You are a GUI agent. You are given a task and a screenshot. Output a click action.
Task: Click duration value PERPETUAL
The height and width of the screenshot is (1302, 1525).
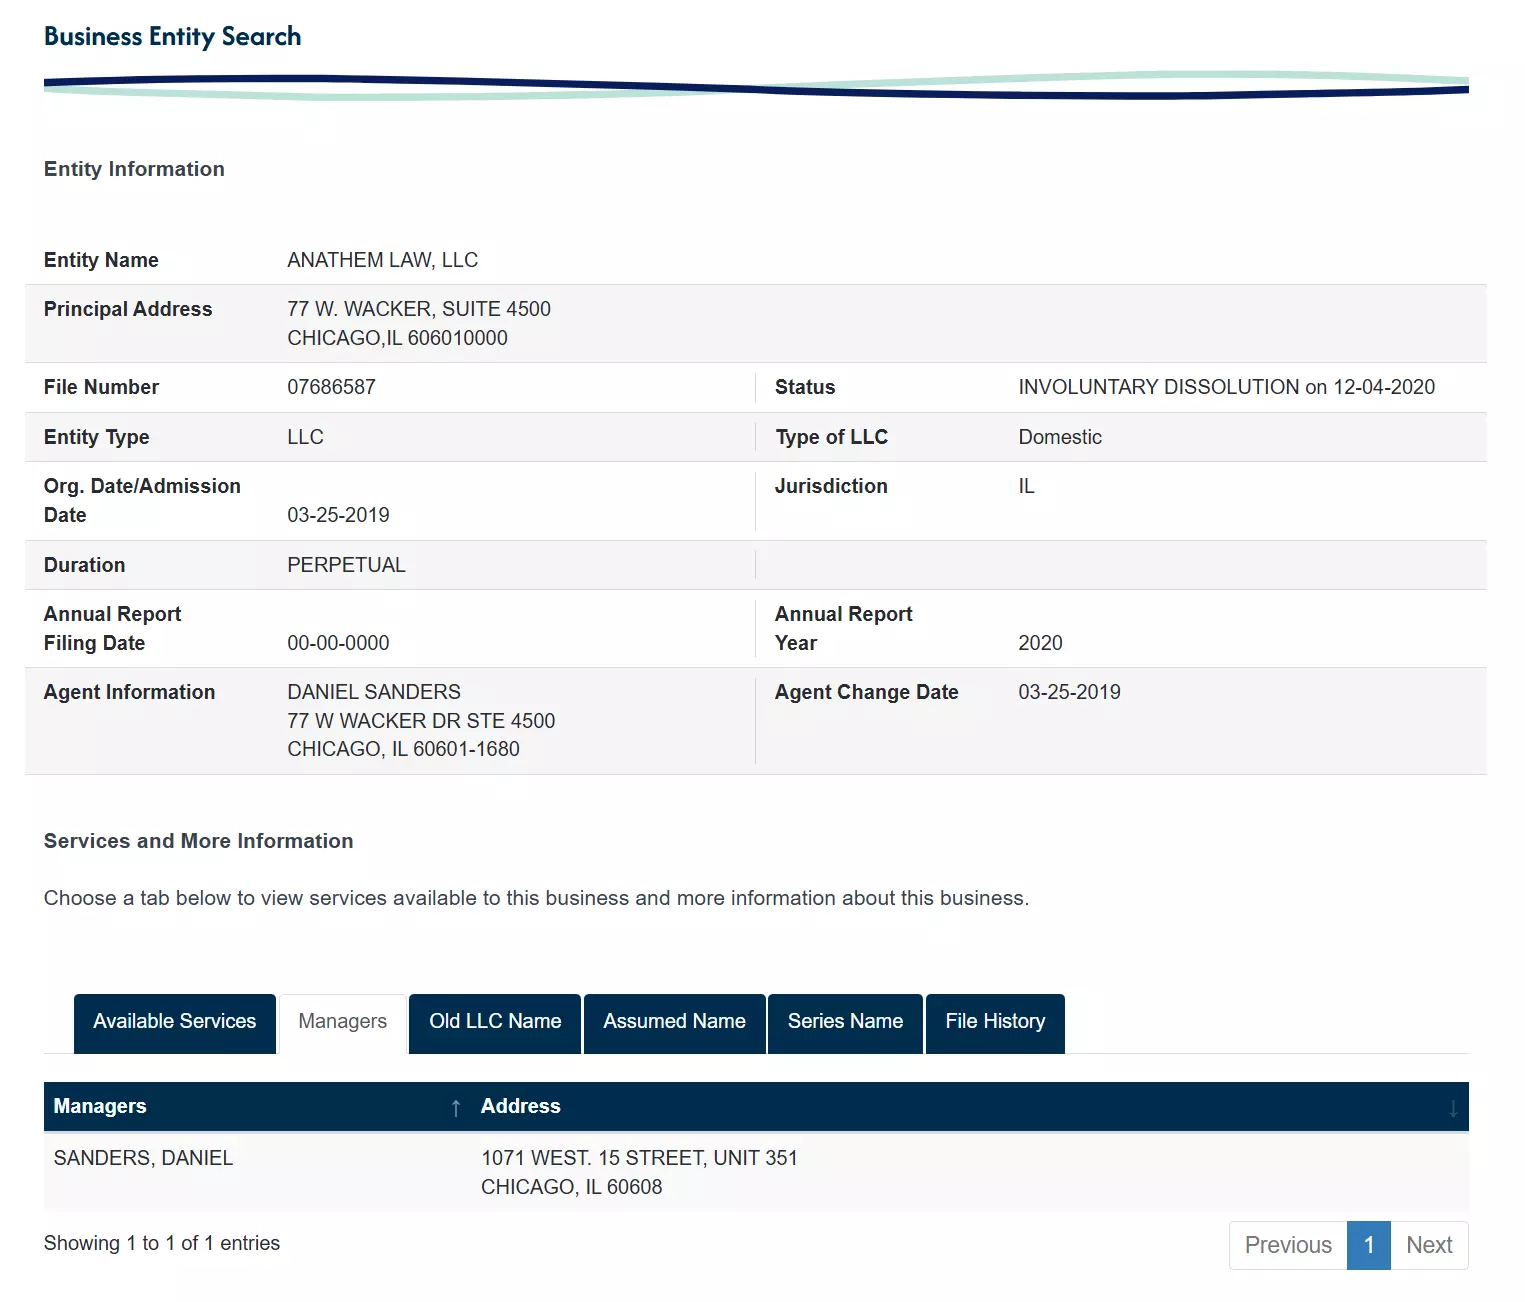346,565
